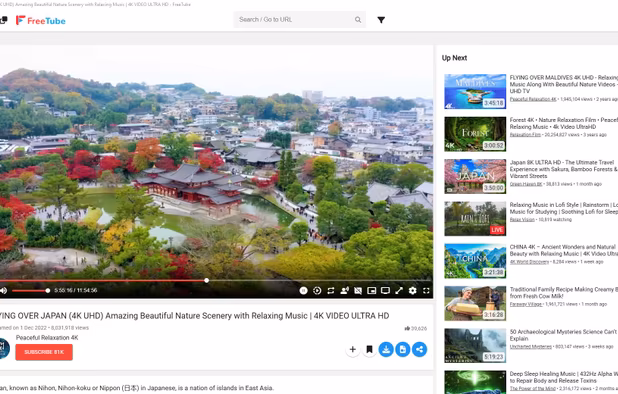Visit the 4K World Discovery channel link
The image size is (618, 394).
[529, 262]
